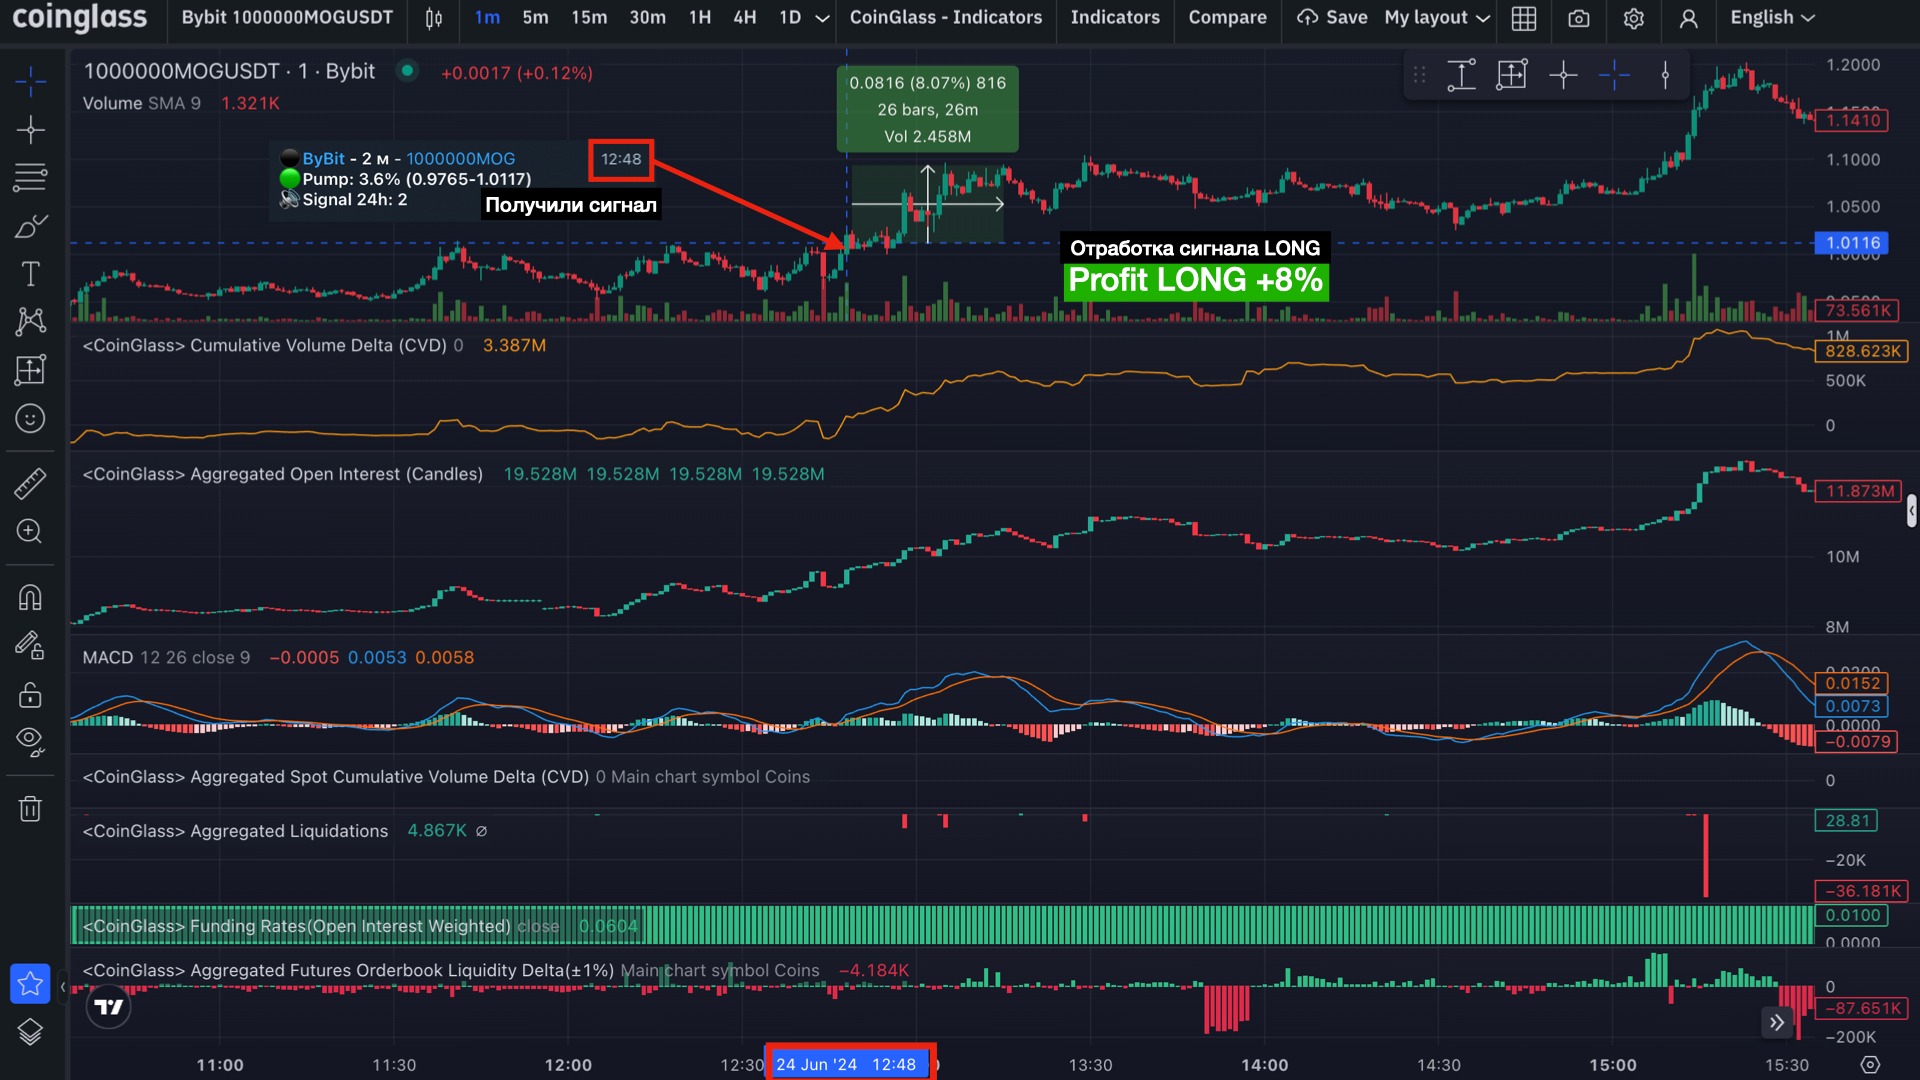The height and width of the screenshot is (1080, 1920).
Task: Toggle hide all drawings eye icon
Action: (30, 741)
